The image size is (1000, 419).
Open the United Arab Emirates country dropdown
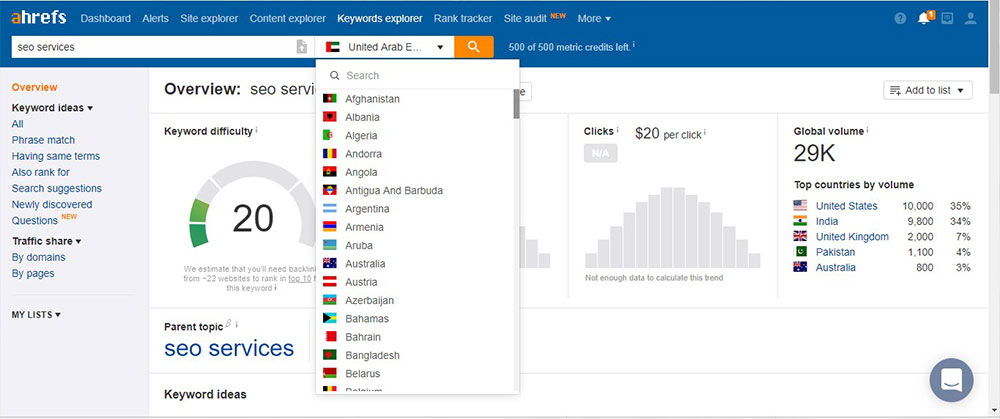[x=385, y=47]
